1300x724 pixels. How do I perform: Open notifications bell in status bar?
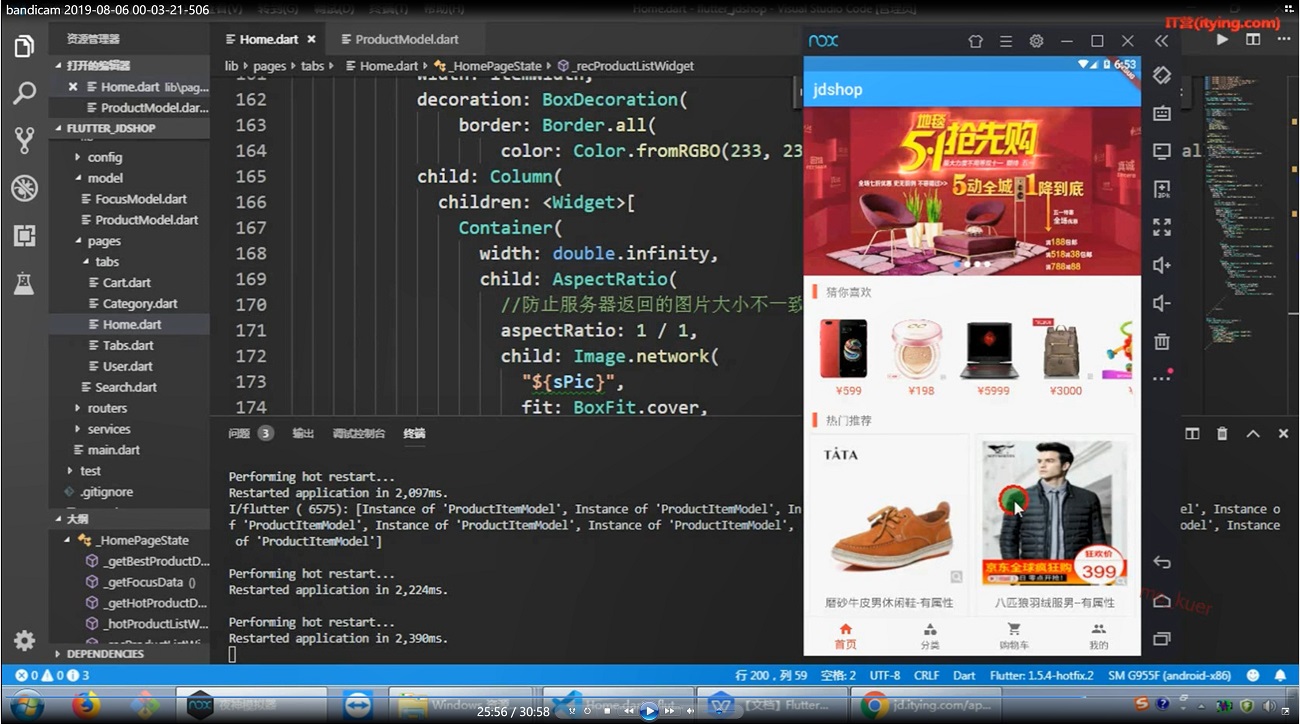1280,676
